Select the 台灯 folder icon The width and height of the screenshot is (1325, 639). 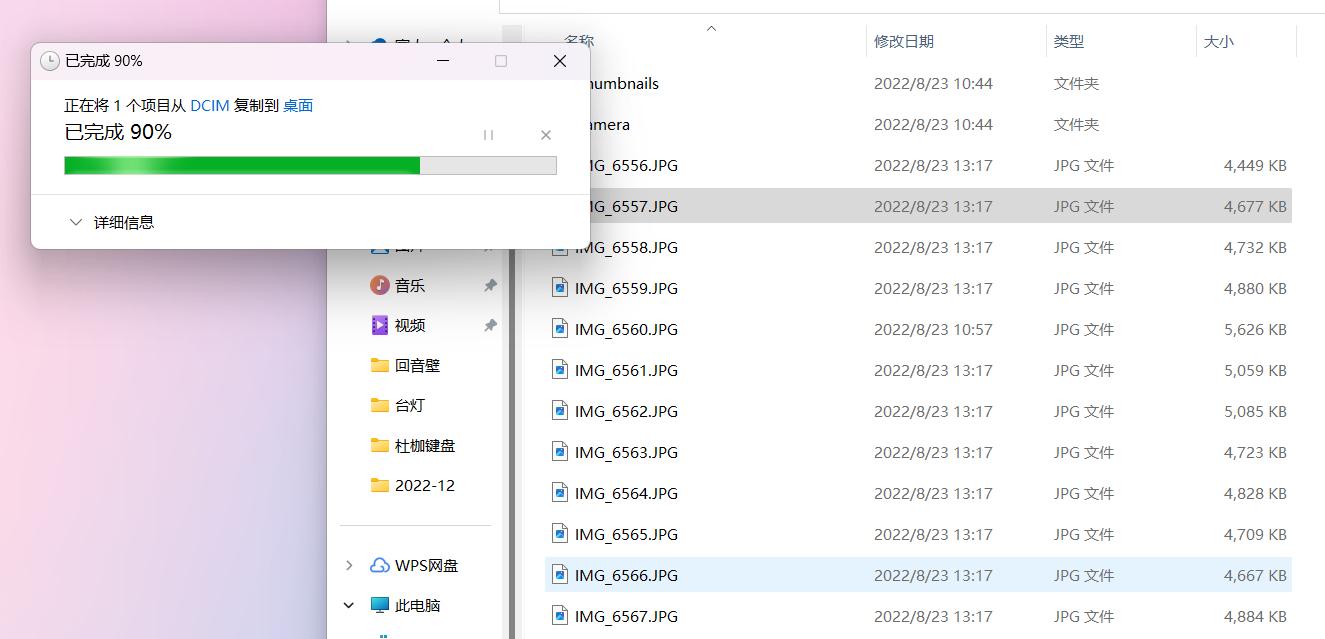click(379, 405)
